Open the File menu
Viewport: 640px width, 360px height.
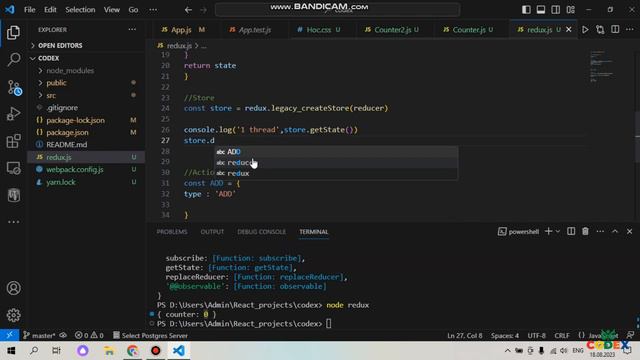click(x=30, y=10)
